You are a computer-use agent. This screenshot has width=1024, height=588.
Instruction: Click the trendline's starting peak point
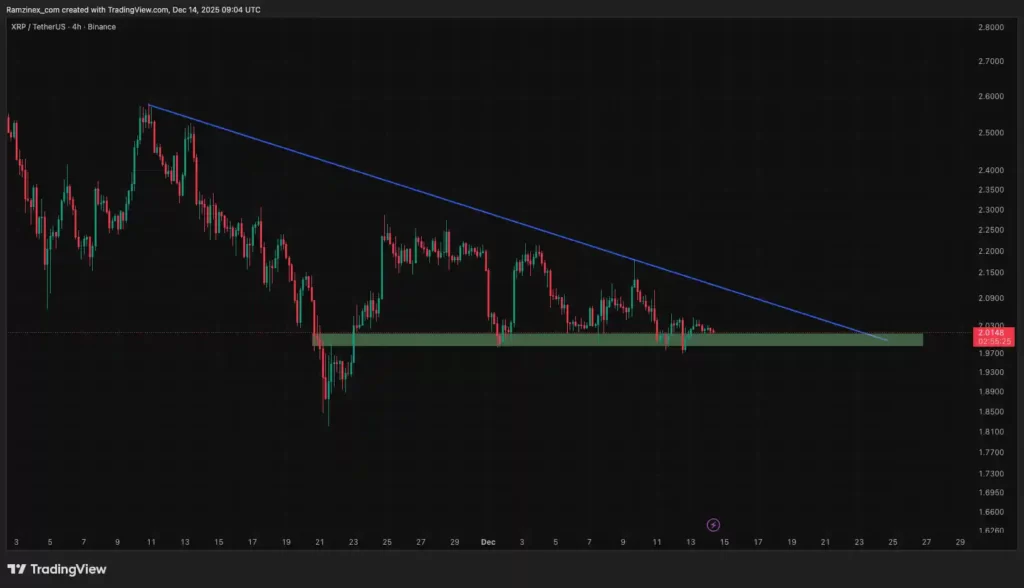pyautogui.click(x=148, y=105)
